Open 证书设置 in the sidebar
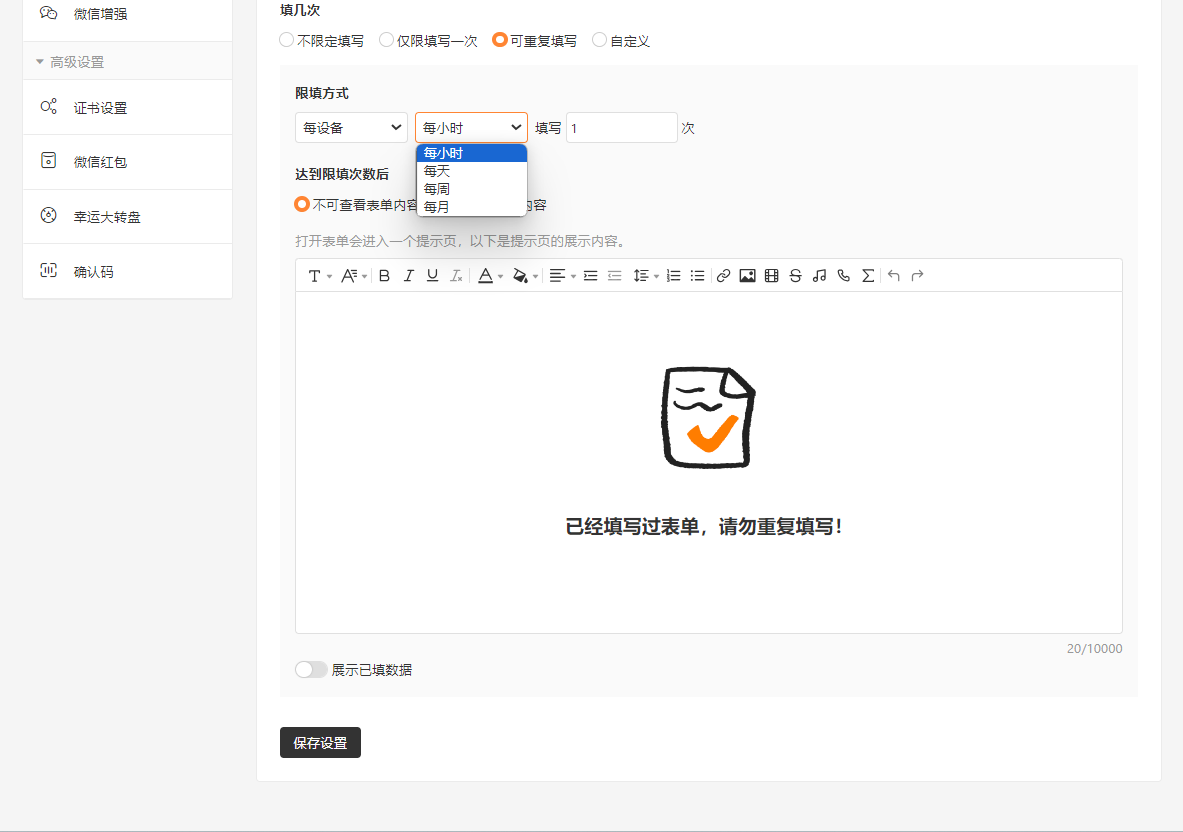 click(128, 107)
